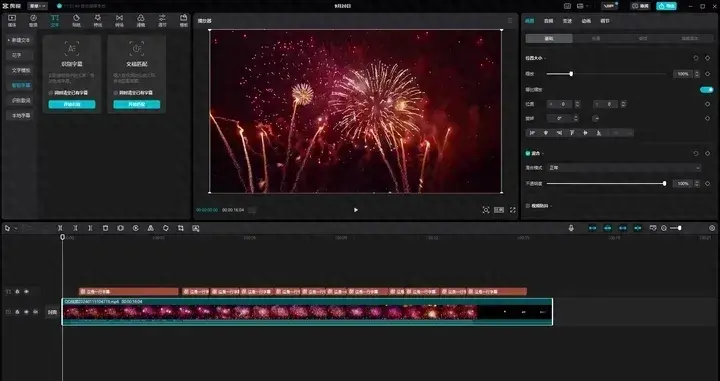
Task: Tick the clear existing subtitles checkbox under 识别字幕
Action: click(51, 93)
